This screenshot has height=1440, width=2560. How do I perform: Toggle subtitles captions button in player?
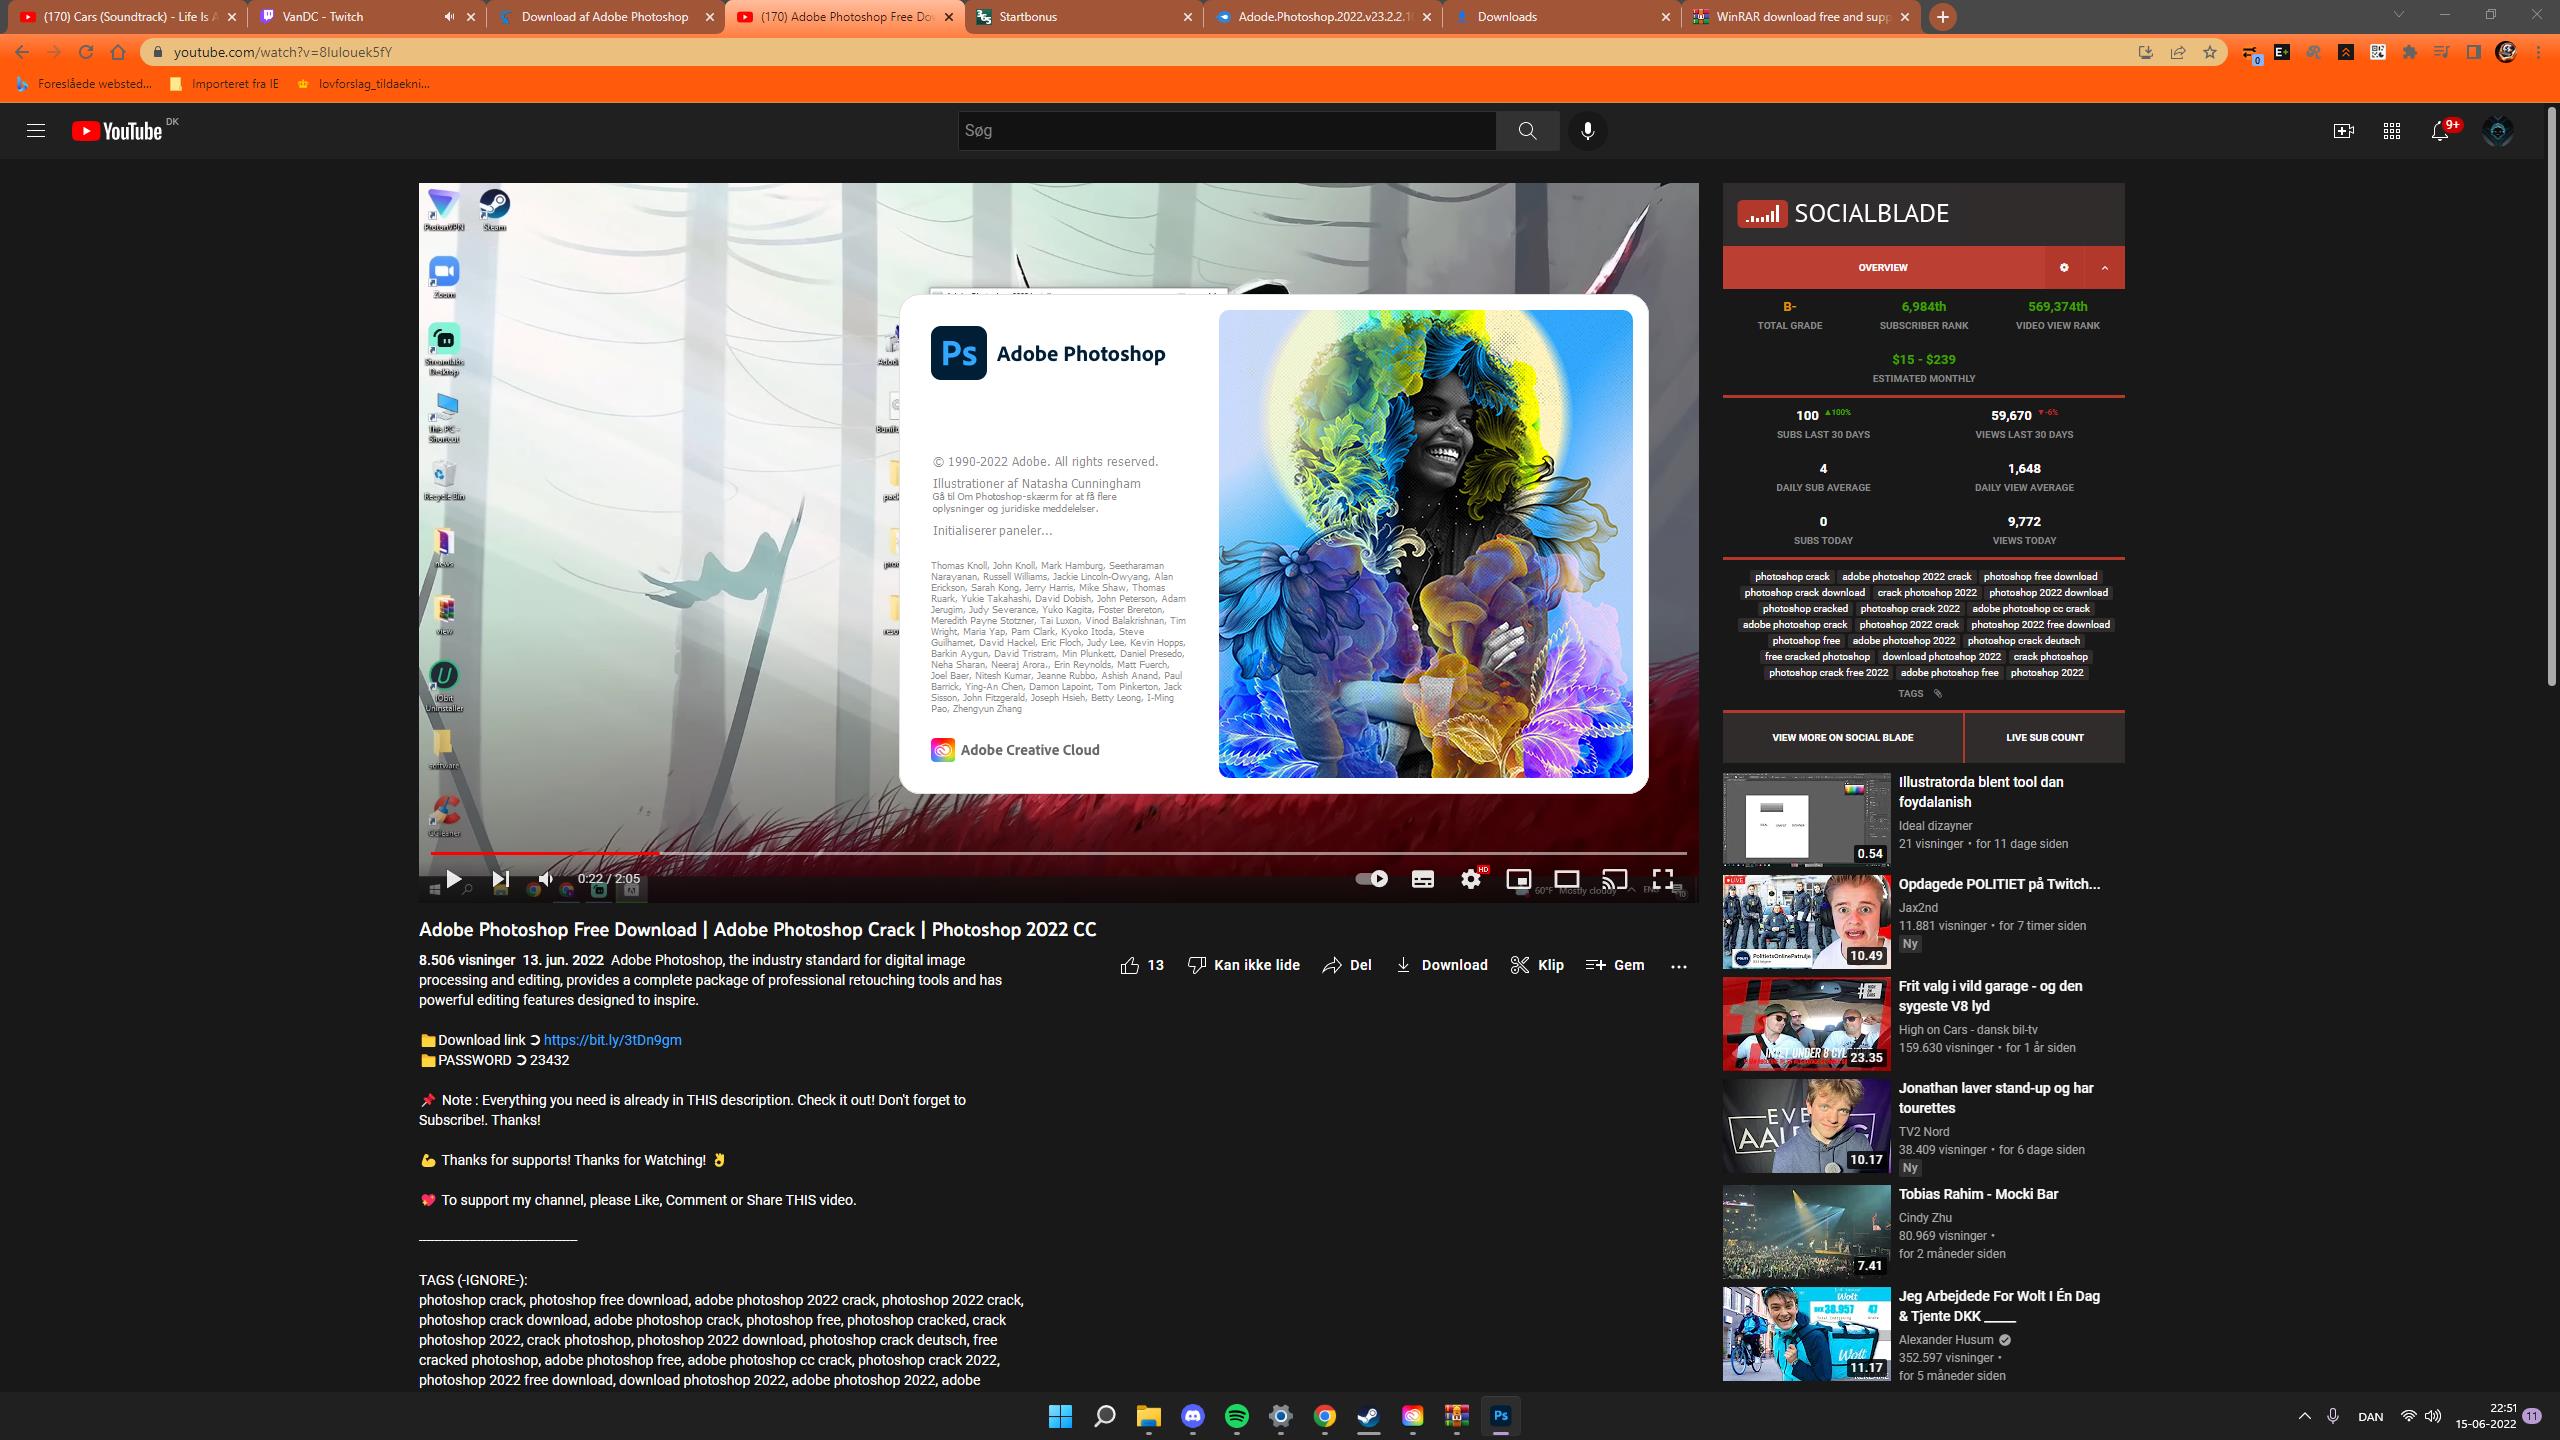[1422, 879]
